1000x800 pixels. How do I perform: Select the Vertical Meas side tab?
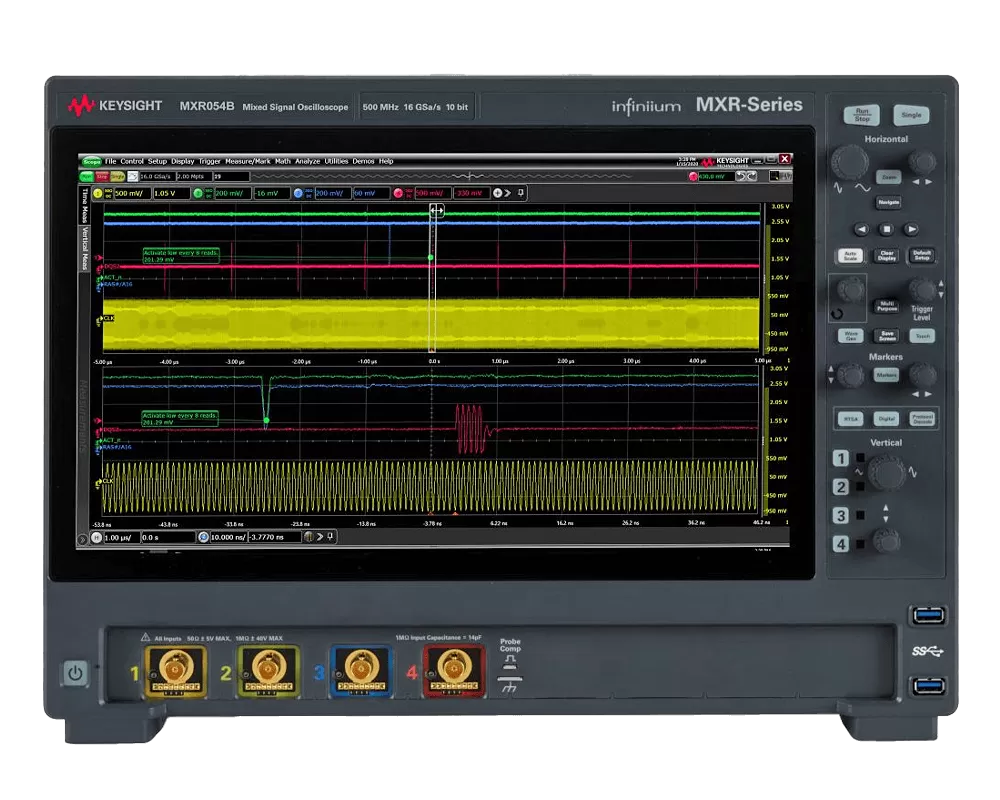[84, 248]
